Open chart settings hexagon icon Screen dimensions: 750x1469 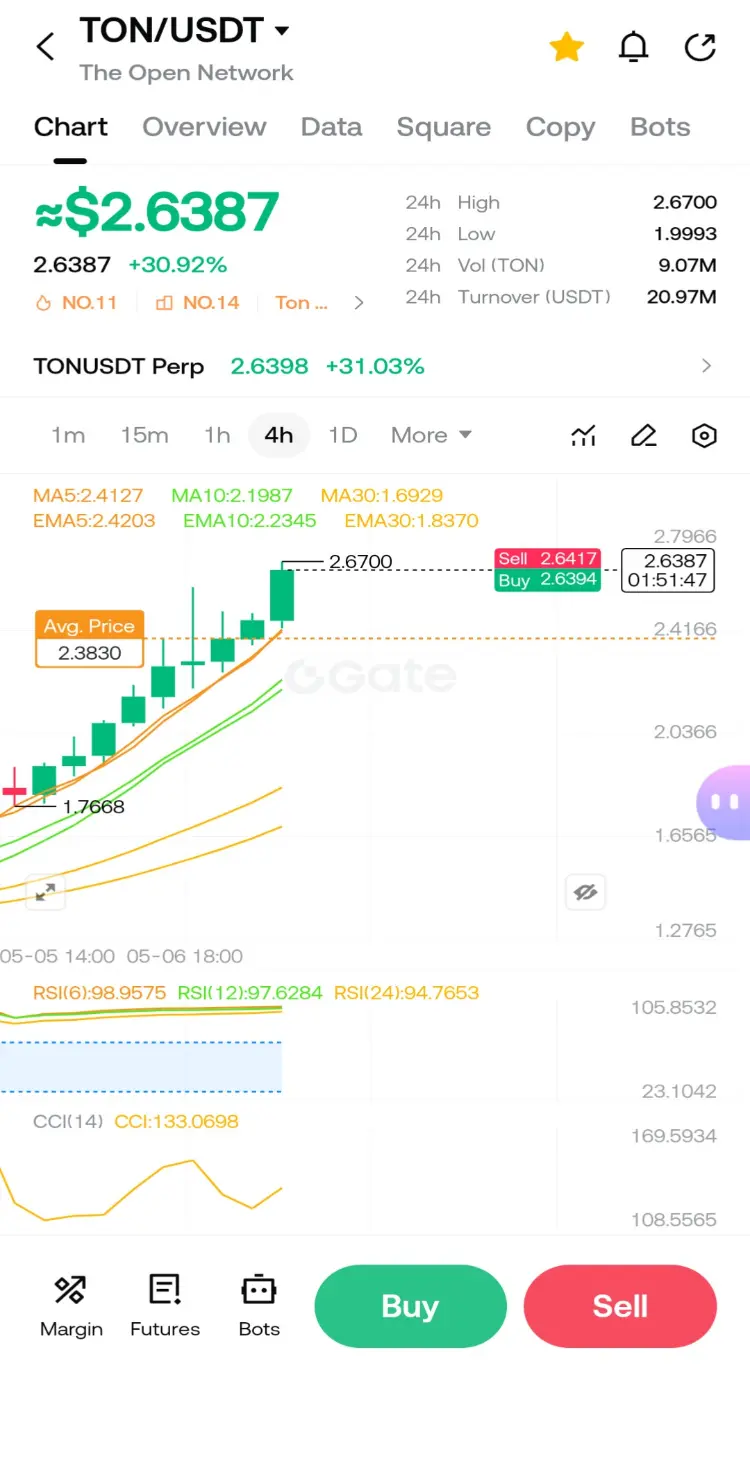point(704,436)
